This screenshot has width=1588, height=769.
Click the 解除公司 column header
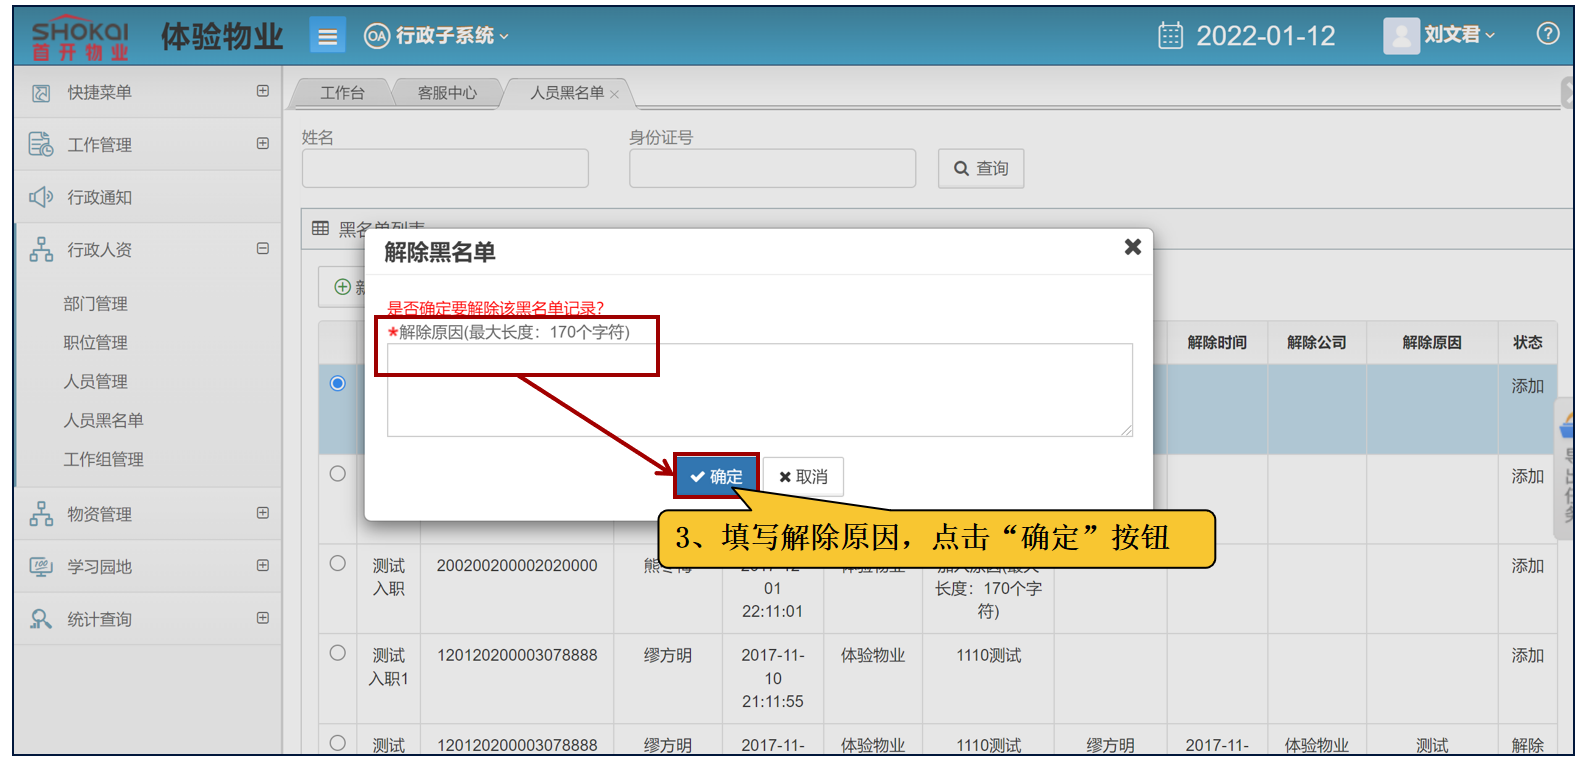(x=1317, y=342)
